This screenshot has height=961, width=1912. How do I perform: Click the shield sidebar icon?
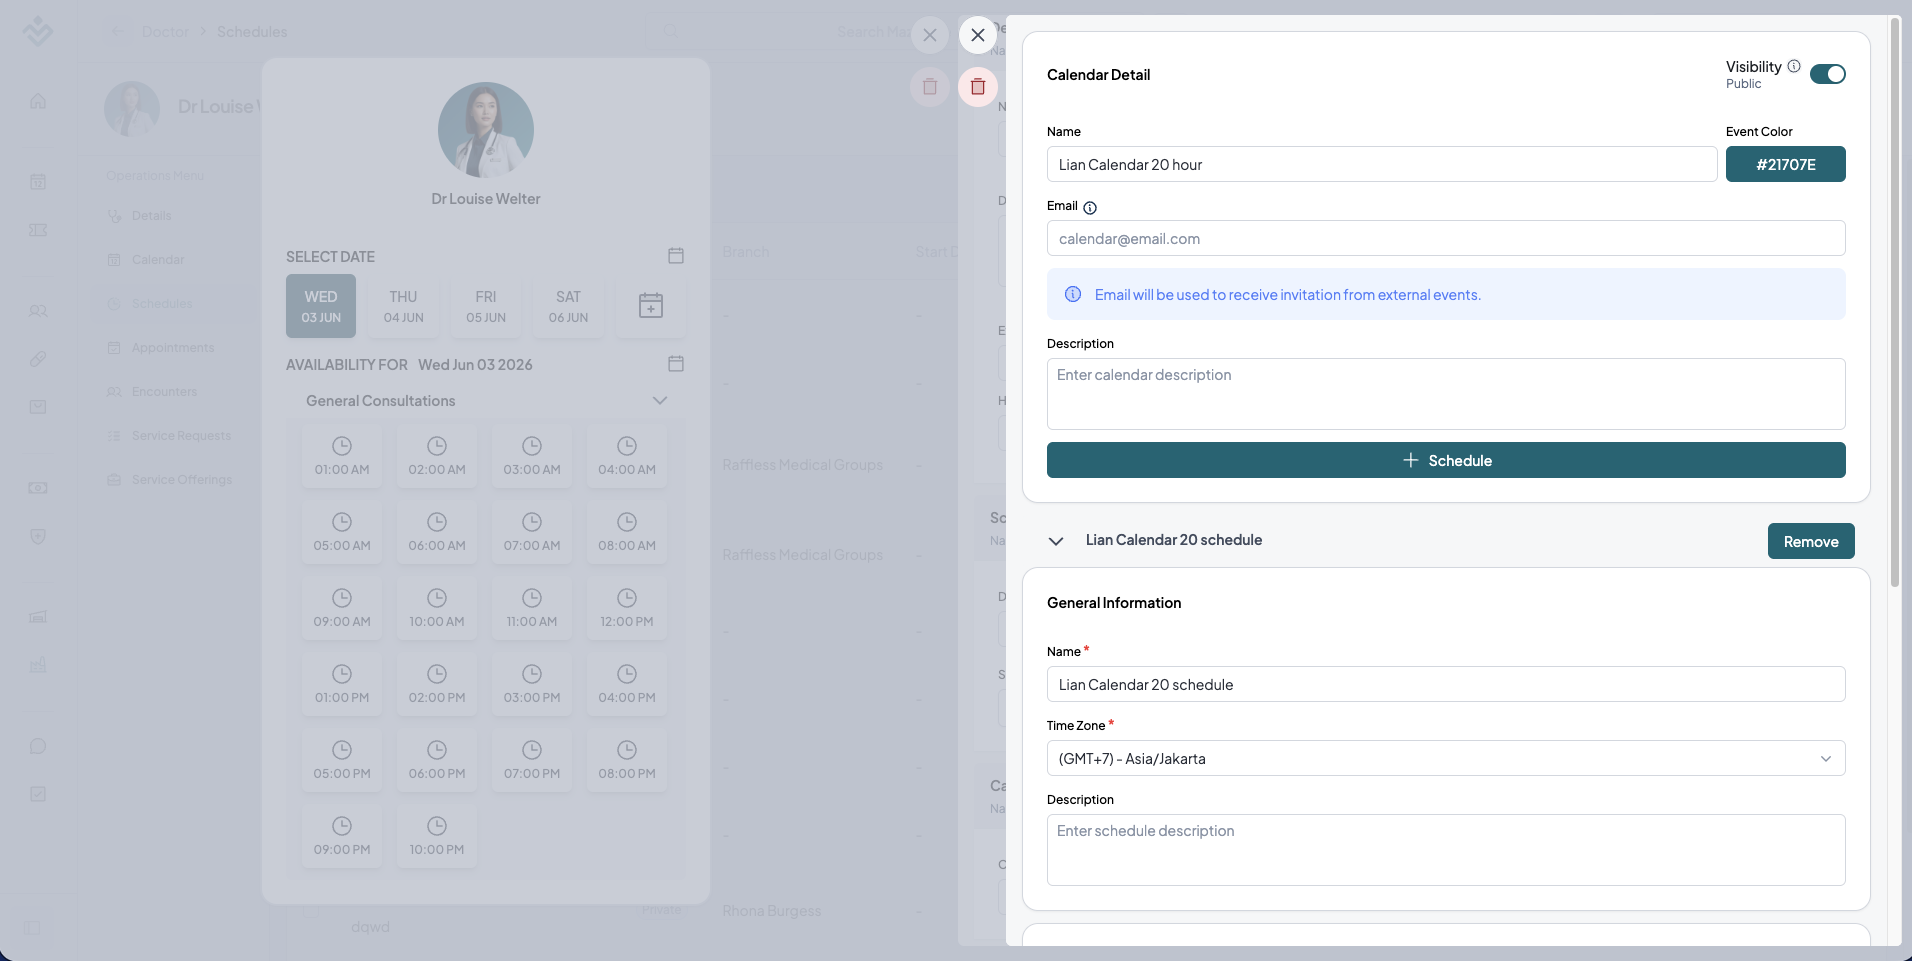[38, 536]
